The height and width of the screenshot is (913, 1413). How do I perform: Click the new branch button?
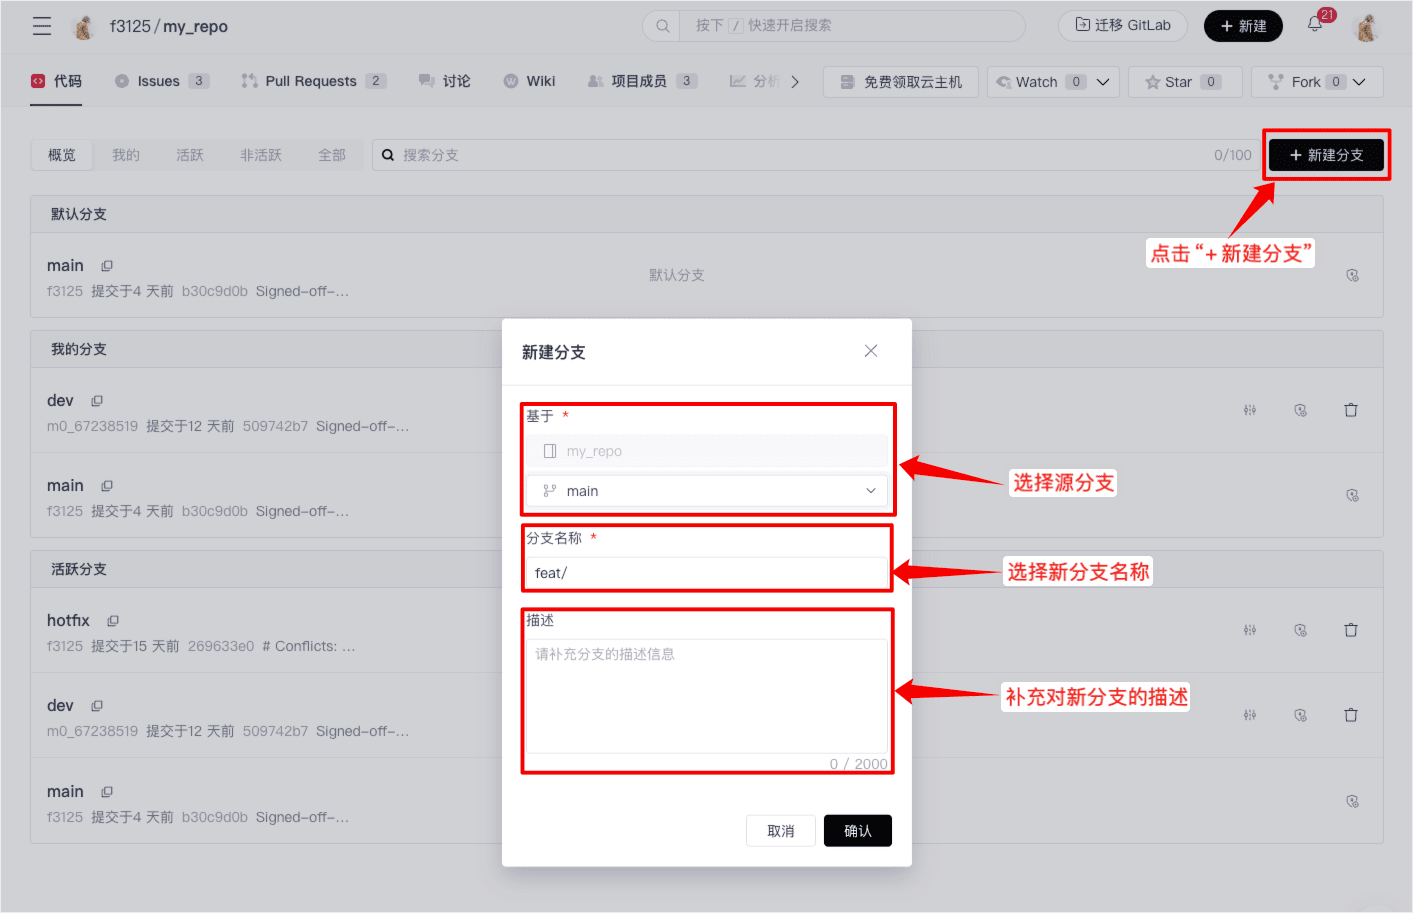(1326, 155)
